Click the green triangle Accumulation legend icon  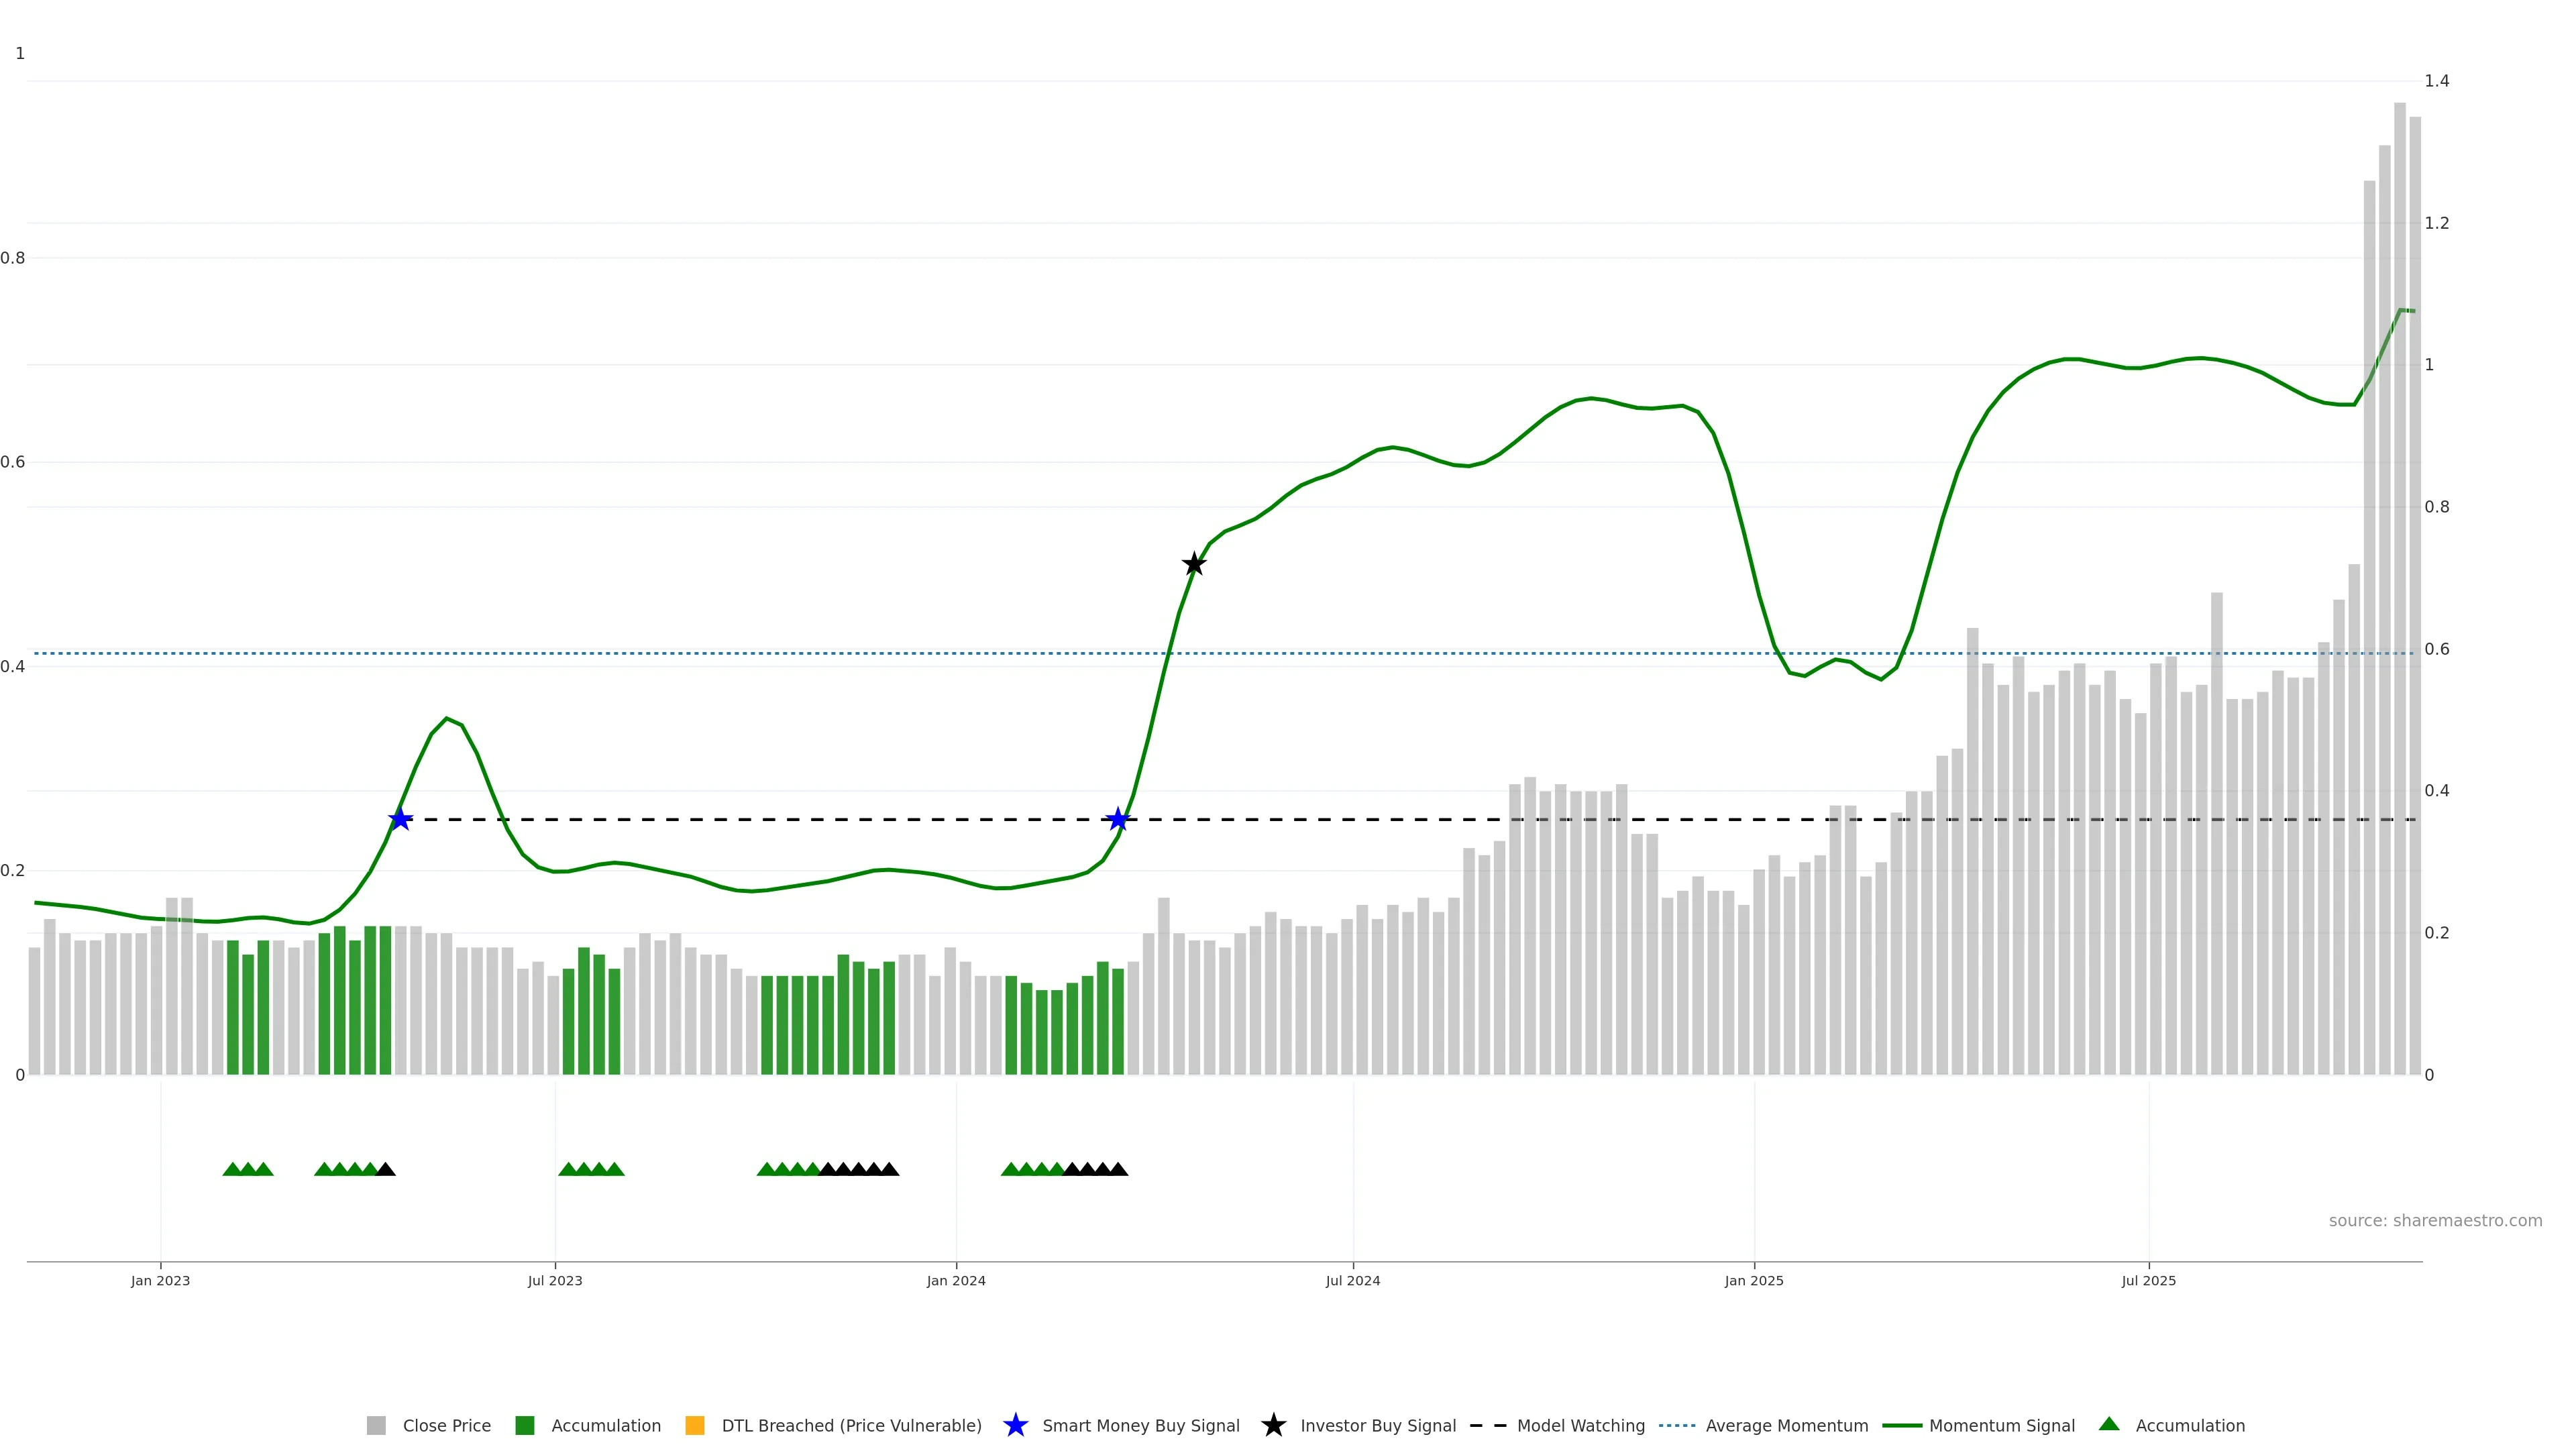[x=2109, y=1424]
